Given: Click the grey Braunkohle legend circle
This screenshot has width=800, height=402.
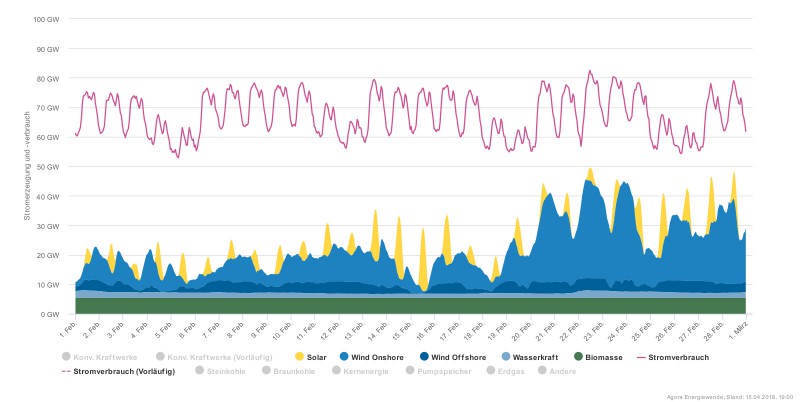Looking at the screenshot, I should 266,371.
